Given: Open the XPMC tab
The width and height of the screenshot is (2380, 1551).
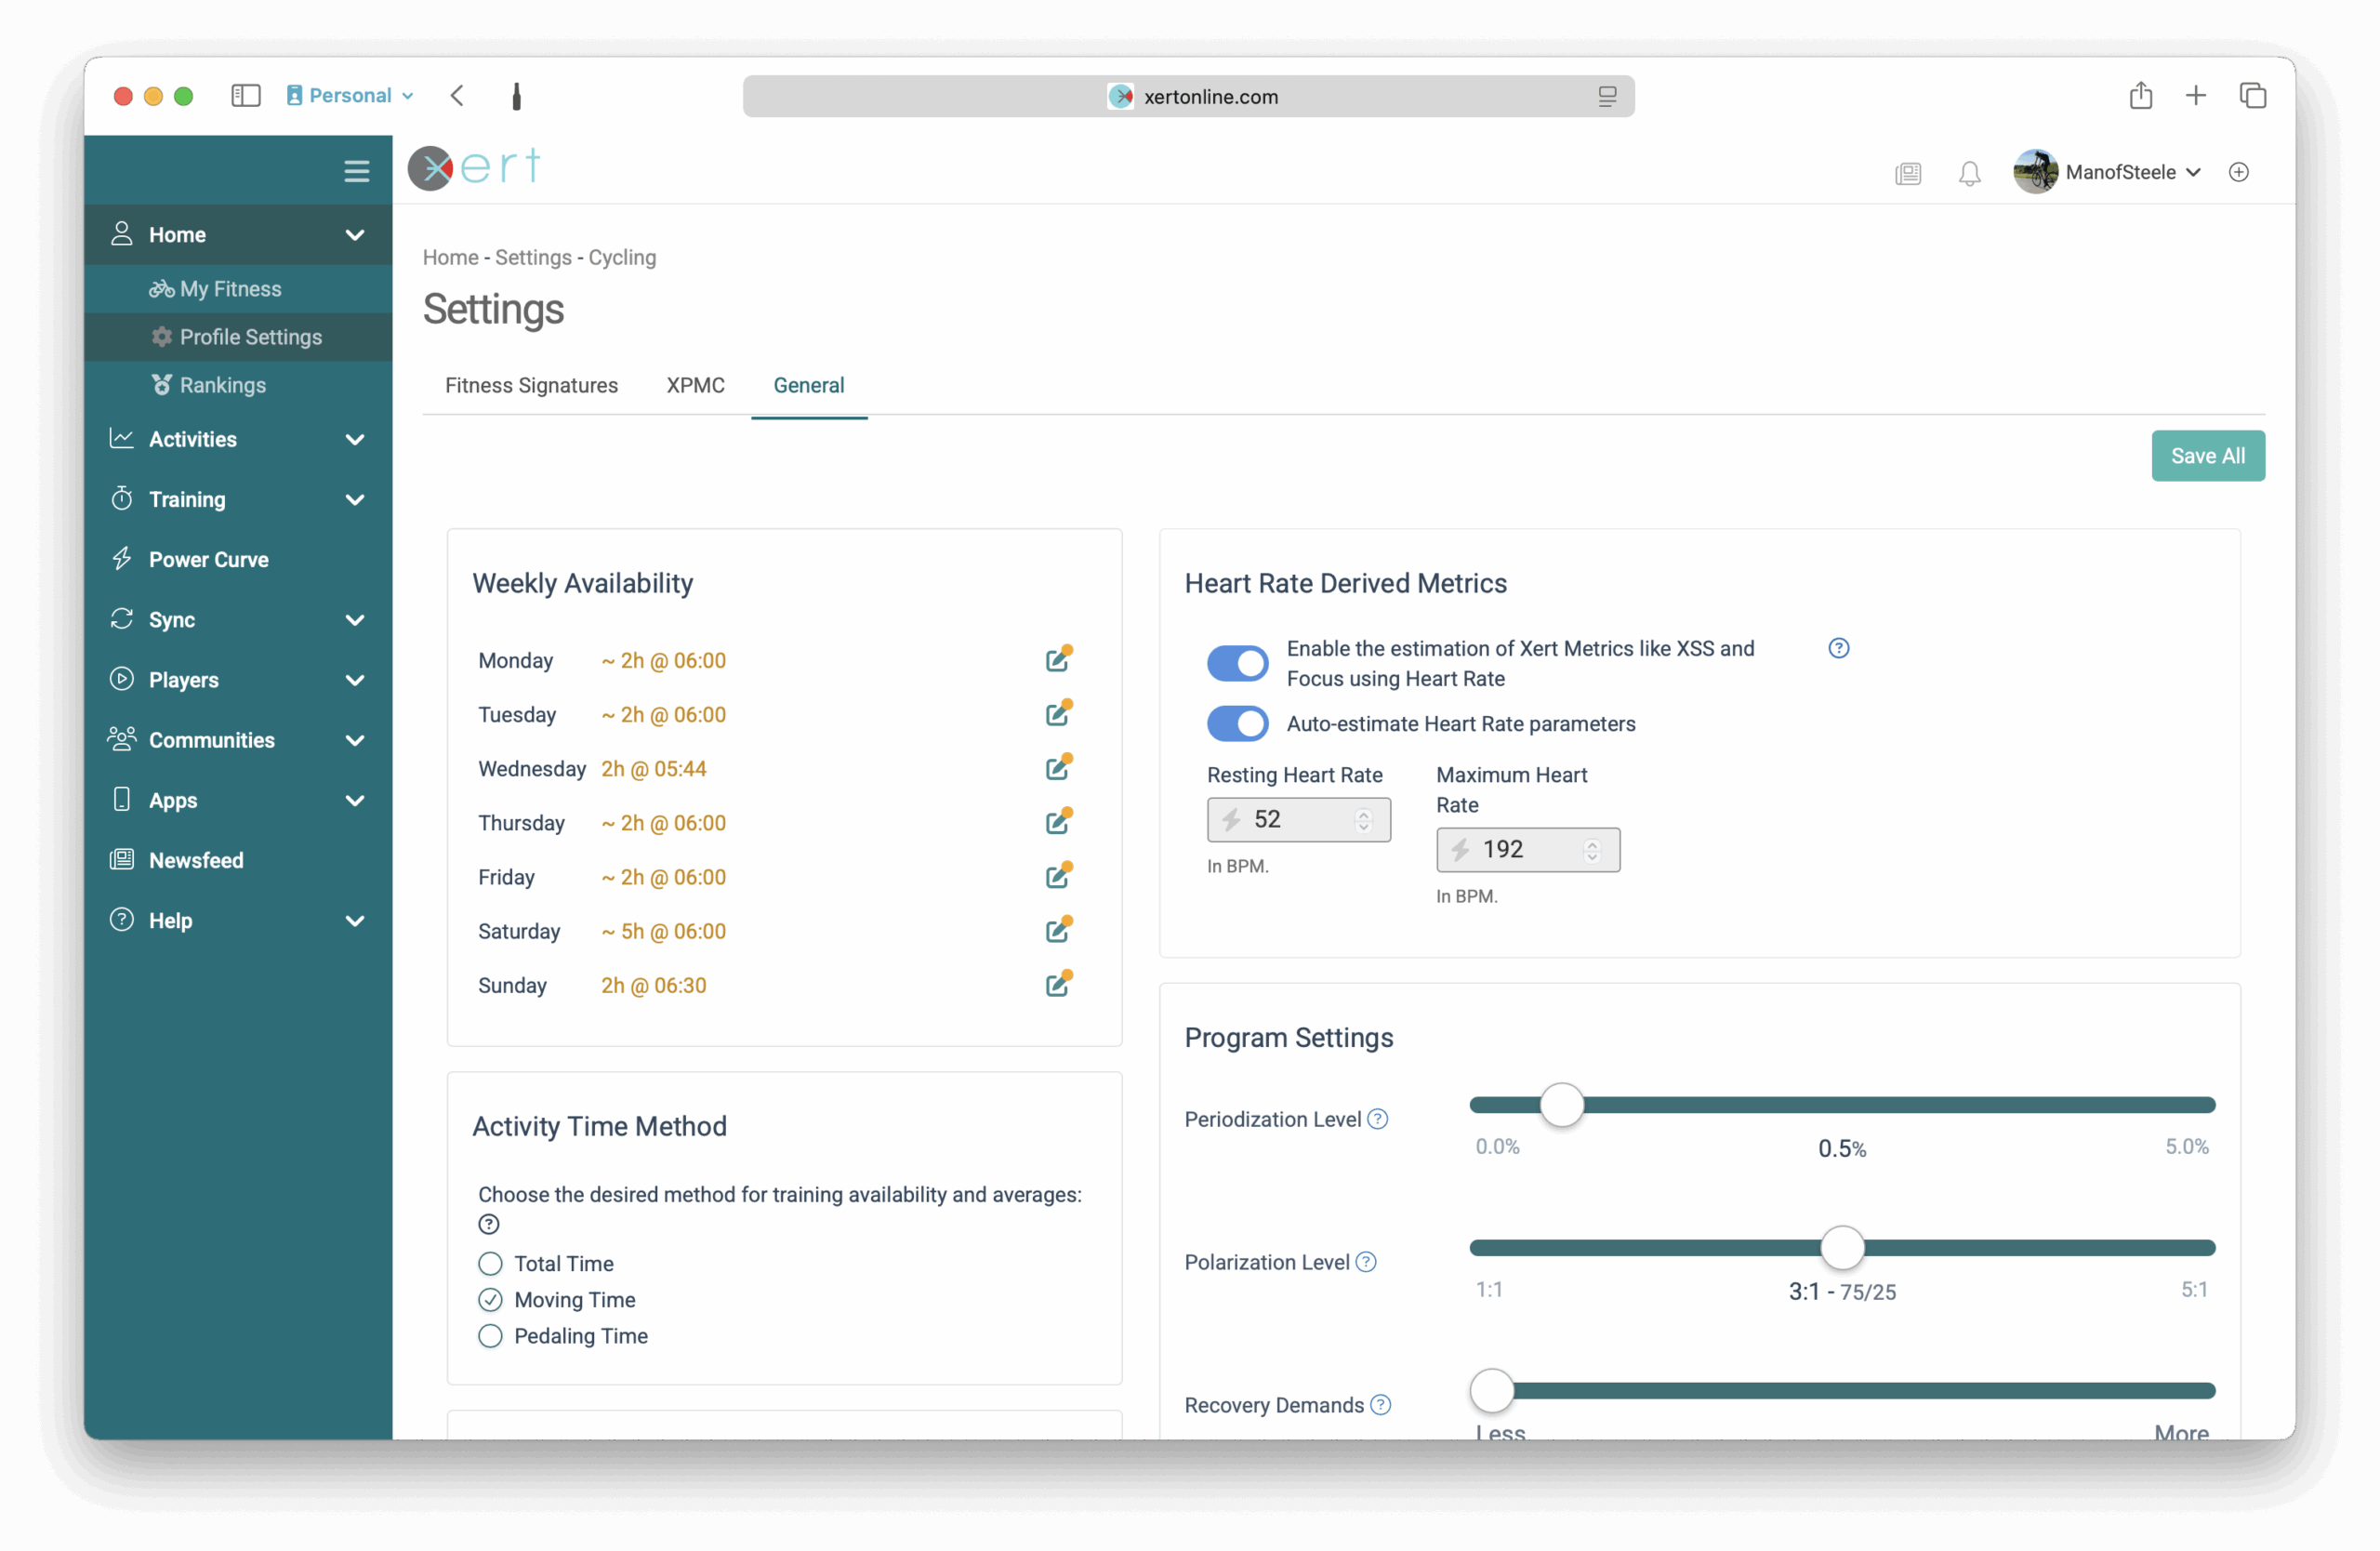Looking at the screenshot, I should pyautogui.click(x=695, y=385).
